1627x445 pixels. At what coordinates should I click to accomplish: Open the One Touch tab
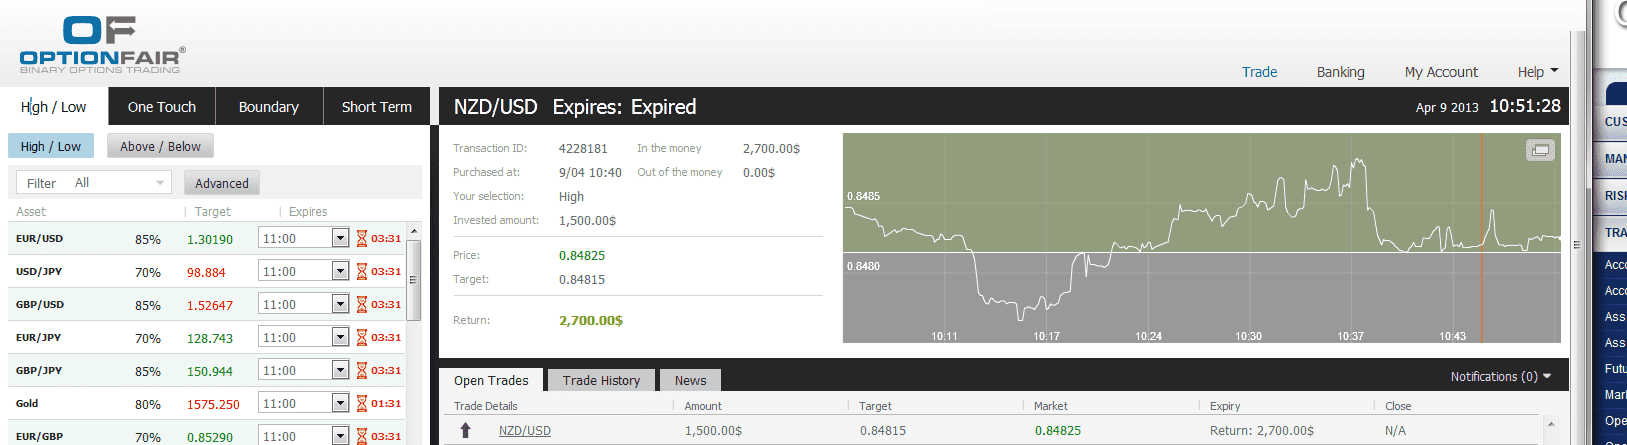162,107
